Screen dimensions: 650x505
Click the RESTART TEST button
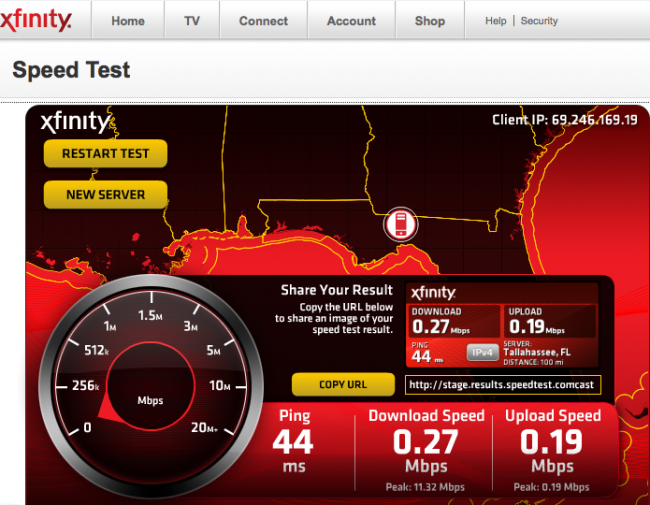(x=105, y=153)
